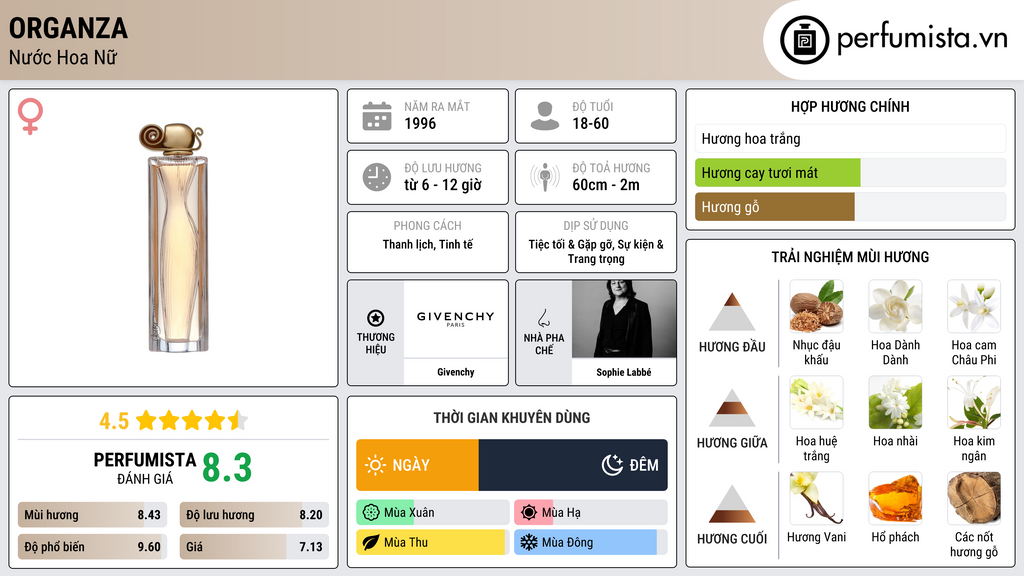The image size is (1024, 576).
Task: Select the Hoa huệ trắng note image
Action: pyautogui.click(x=816, y=403)
